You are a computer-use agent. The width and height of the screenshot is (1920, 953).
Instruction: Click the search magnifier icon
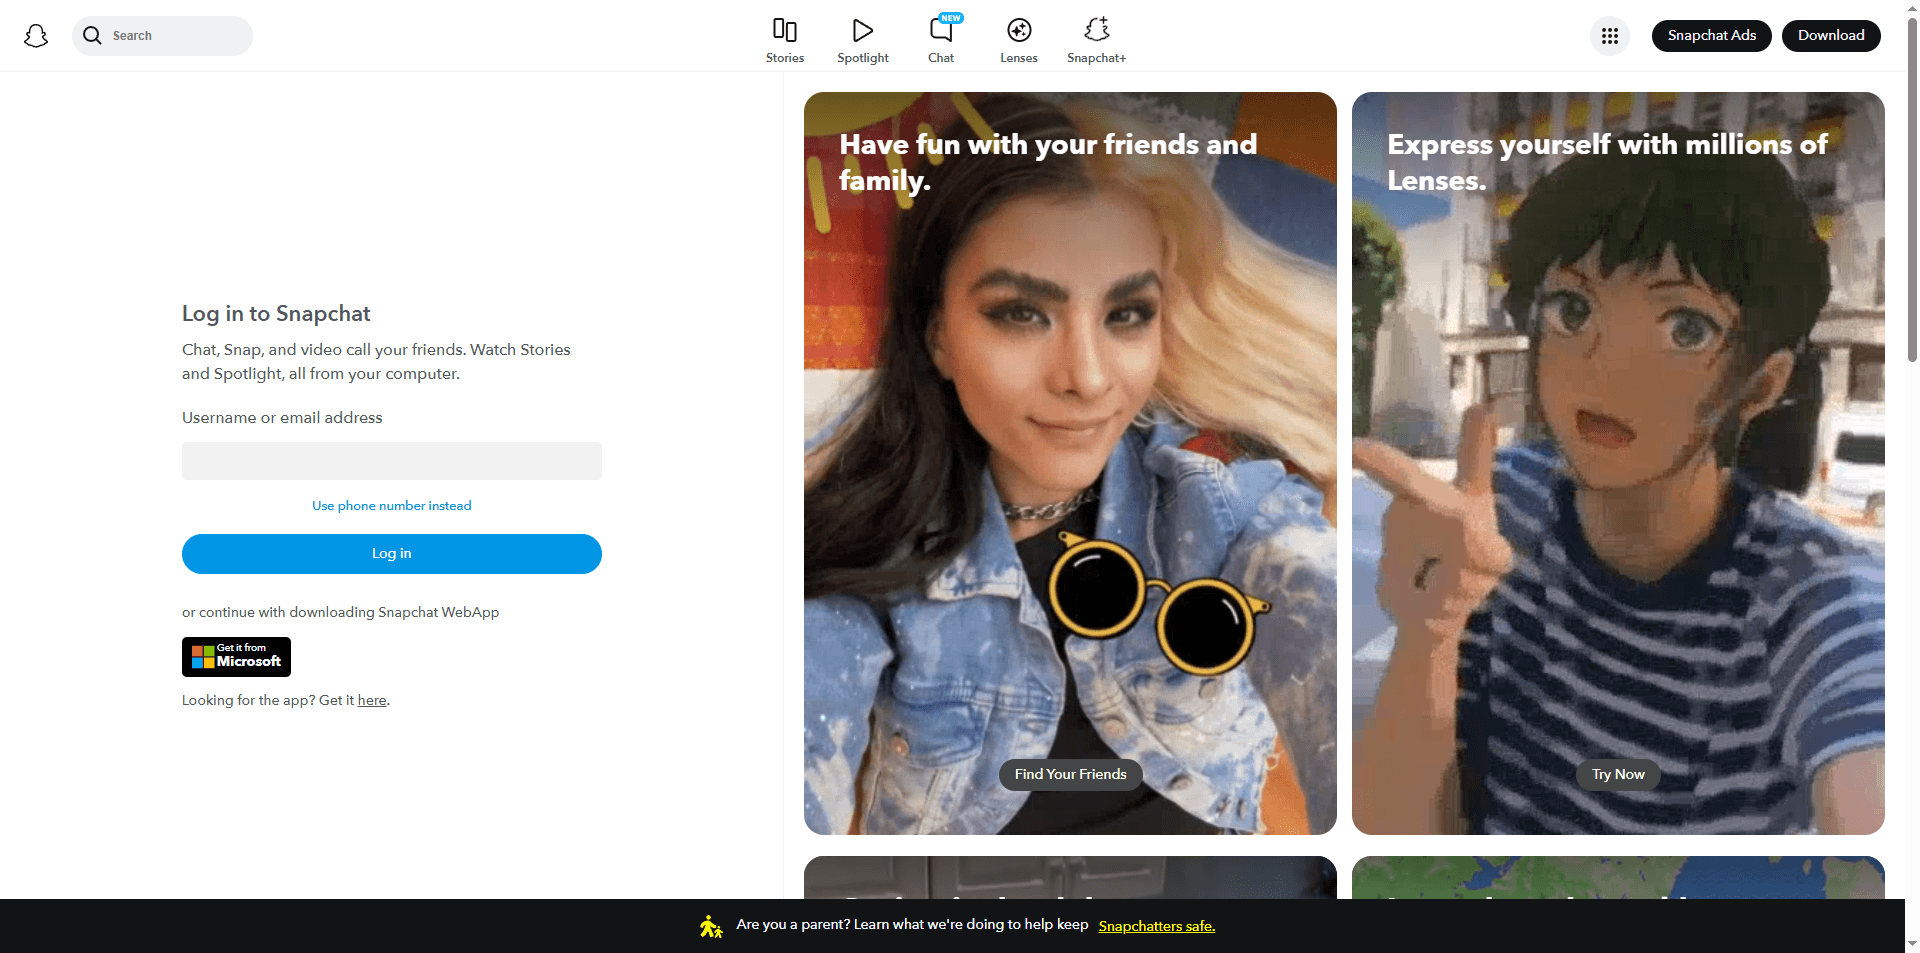click(x=92, y=36)
